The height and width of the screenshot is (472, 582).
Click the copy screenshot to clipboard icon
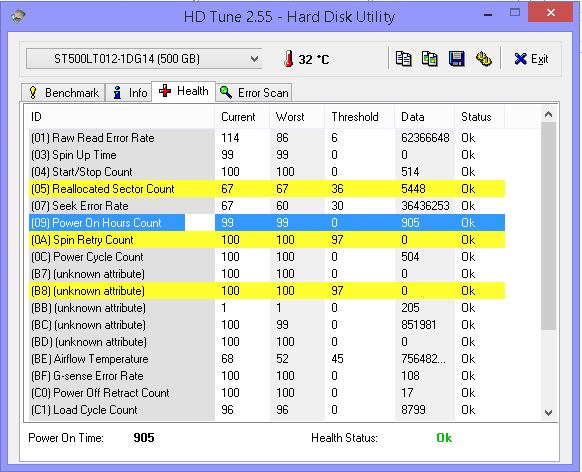coord(430,59)
